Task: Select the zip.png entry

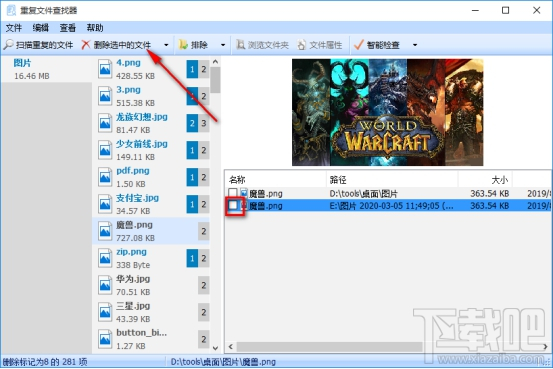Action: click(151, 258)
